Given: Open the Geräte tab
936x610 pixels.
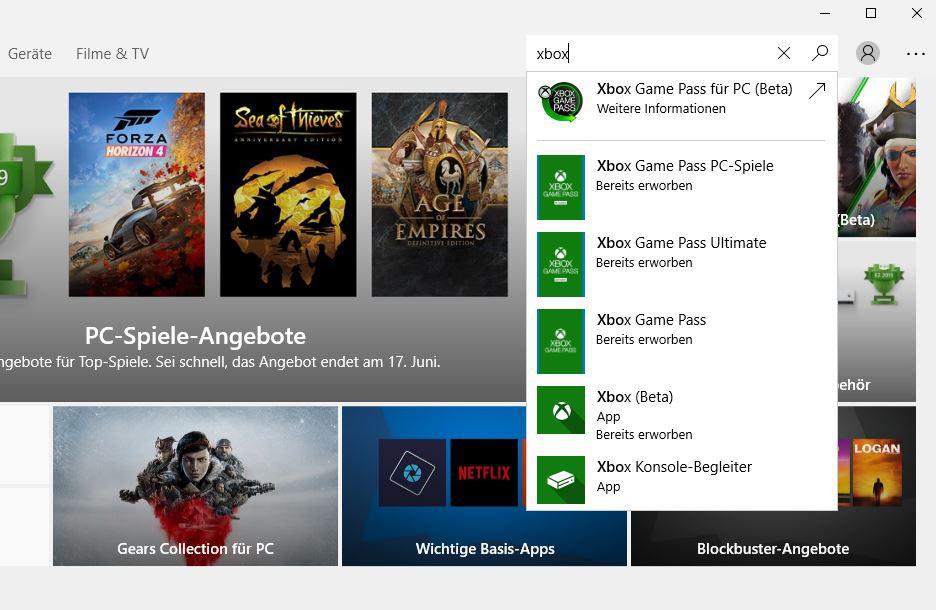Looking at the screenshot, I should tap(30, 54).
